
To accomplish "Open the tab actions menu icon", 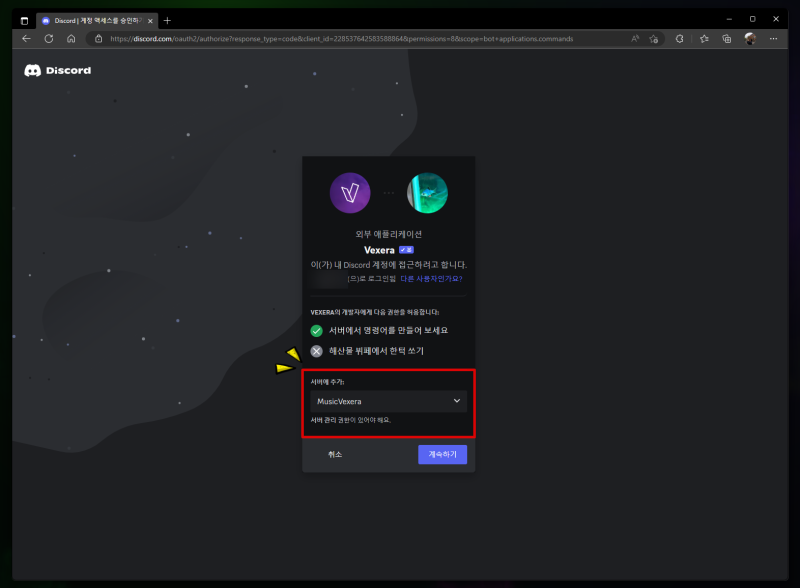I will 24,21.
